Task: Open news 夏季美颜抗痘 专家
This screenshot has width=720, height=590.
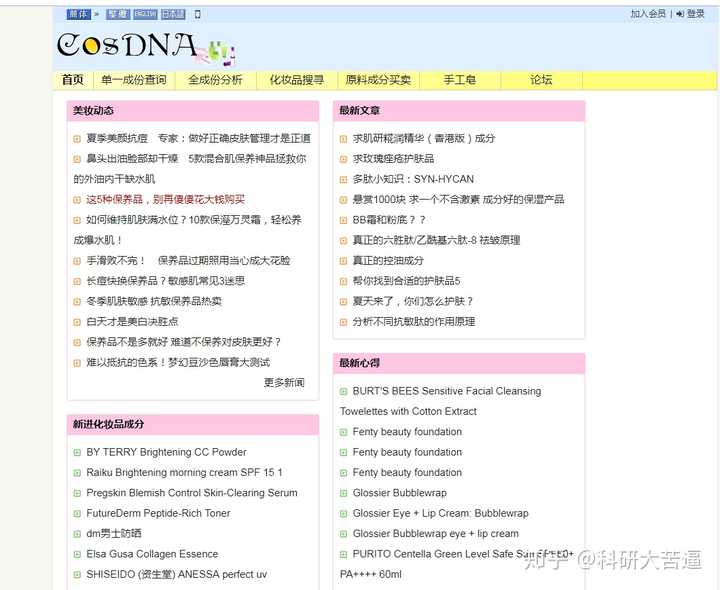Action: point(198,138)
